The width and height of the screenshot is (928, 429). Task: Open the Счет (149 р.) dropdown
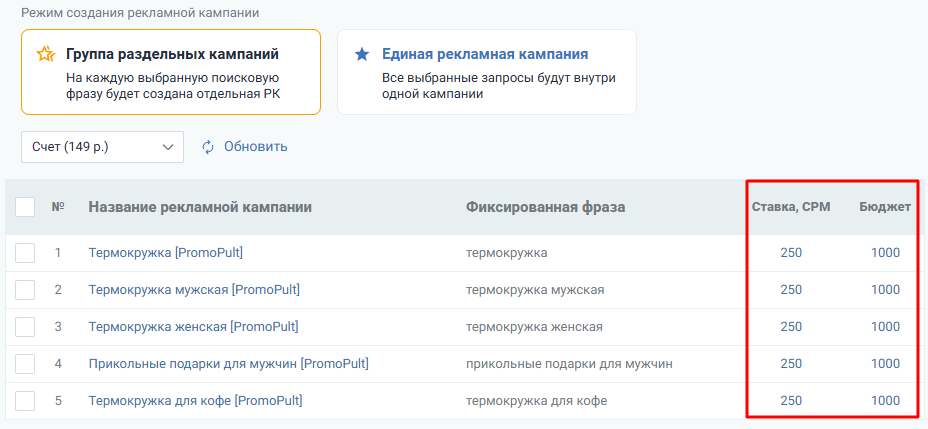coord(102,147)
